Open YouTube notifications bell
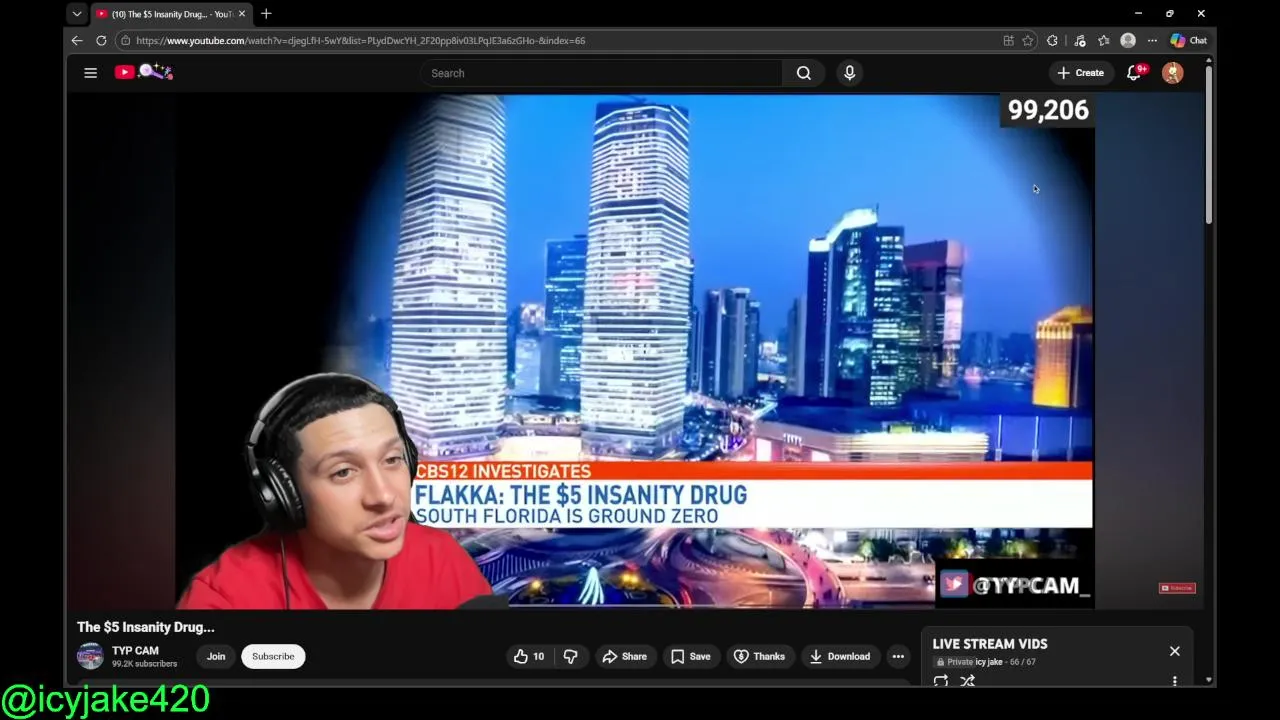Screen dimensions: 1280x720 click(1134, 72)
